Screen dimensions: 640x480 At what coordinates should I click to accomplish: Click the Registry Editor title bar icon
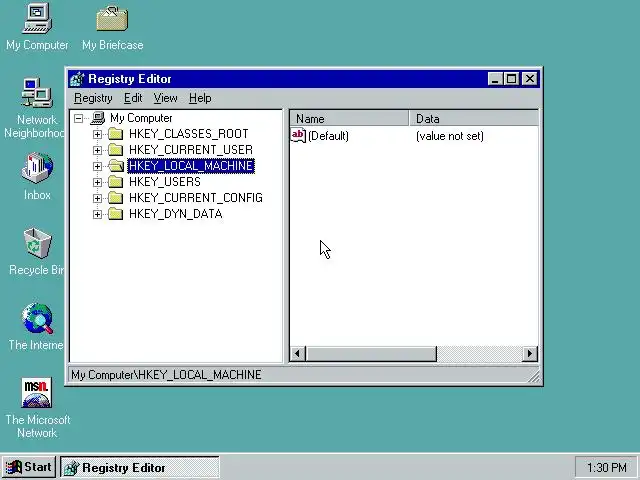77,79
